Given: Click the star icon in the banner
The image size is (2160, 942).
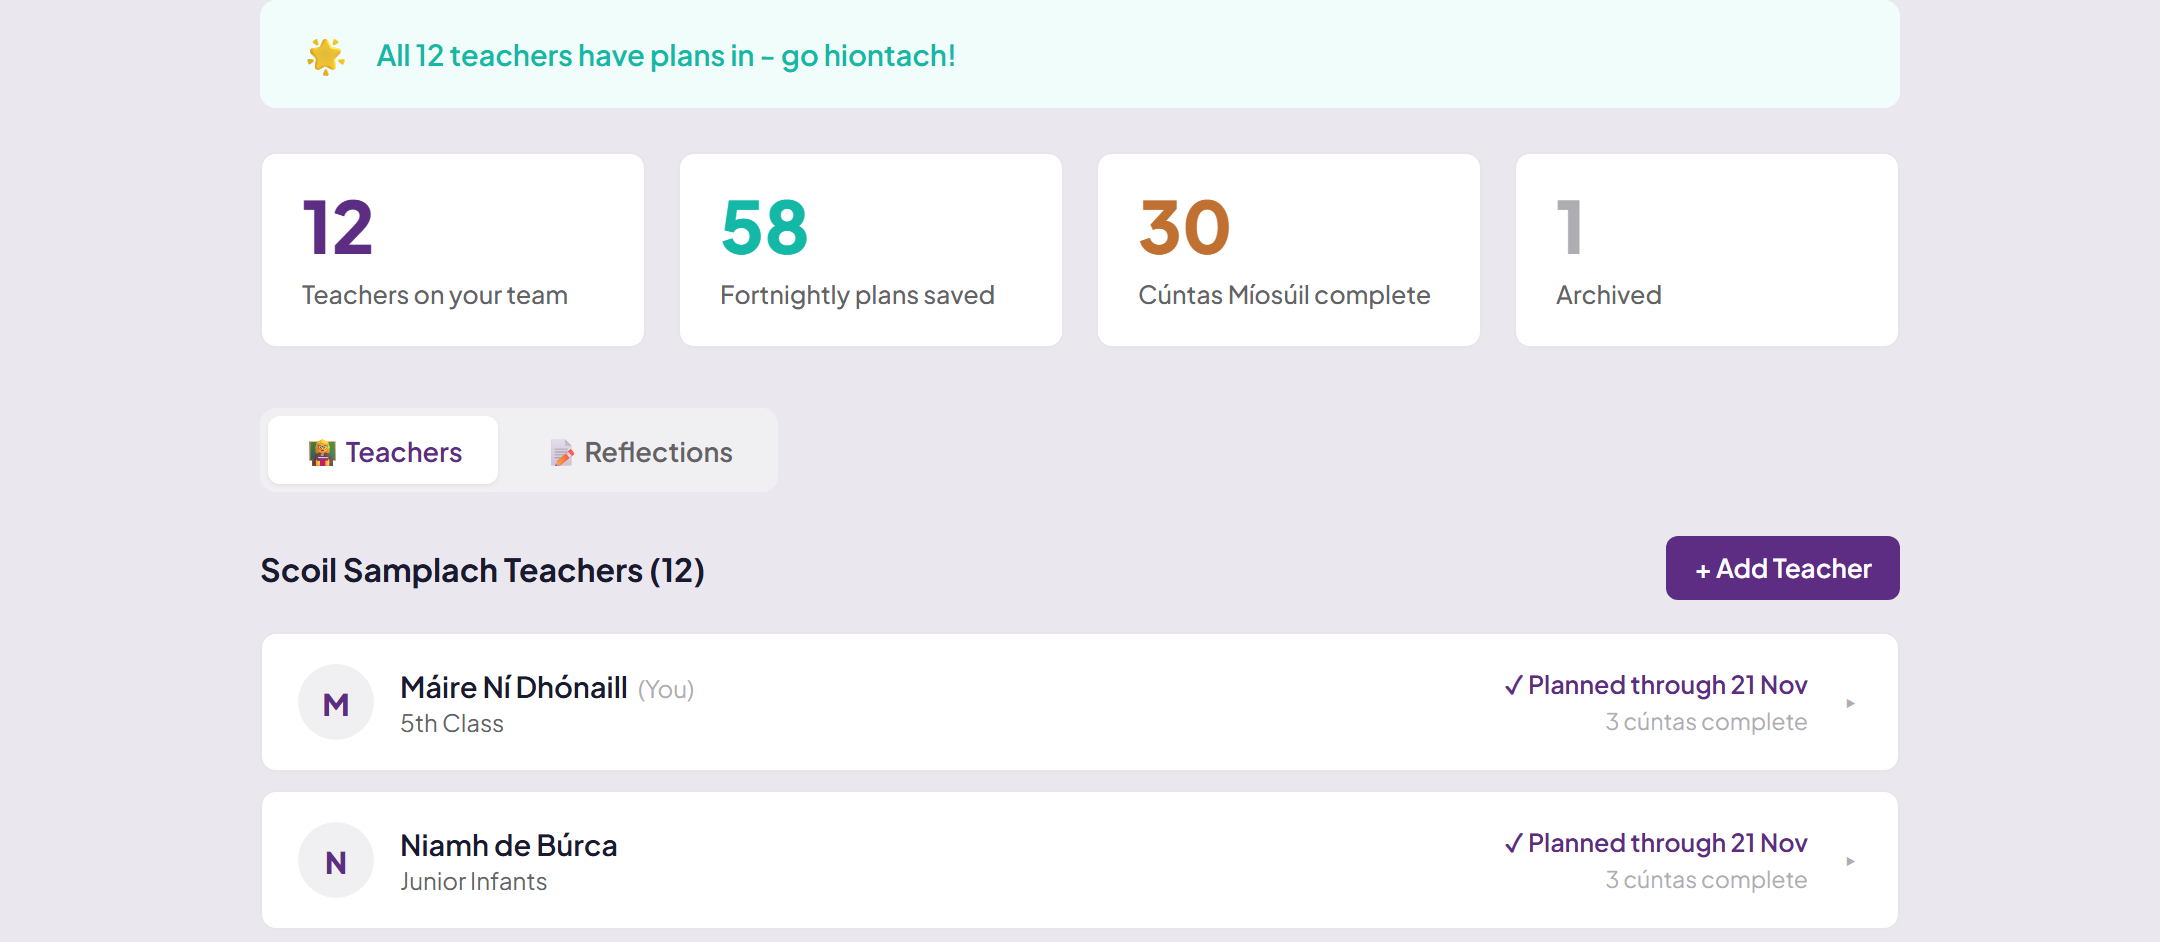Looking at the screenshot, I should coord(326,56).
